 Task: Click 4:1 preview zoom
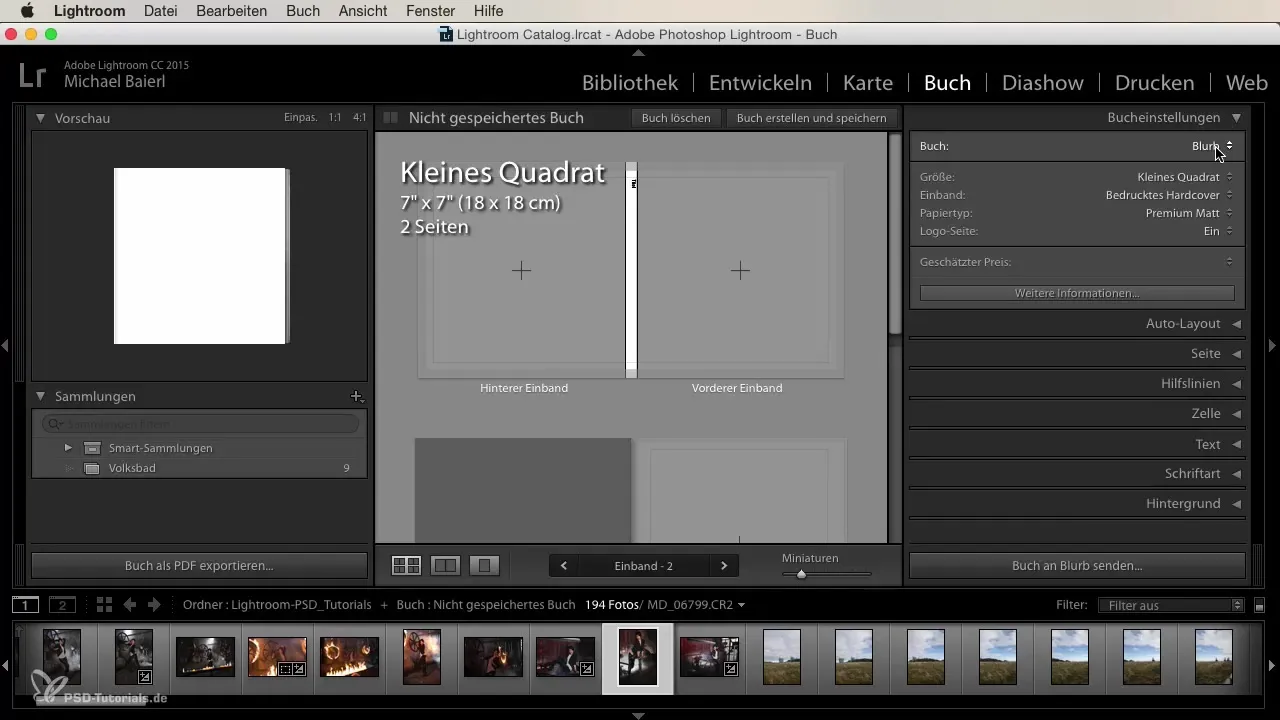click(359, 118)
